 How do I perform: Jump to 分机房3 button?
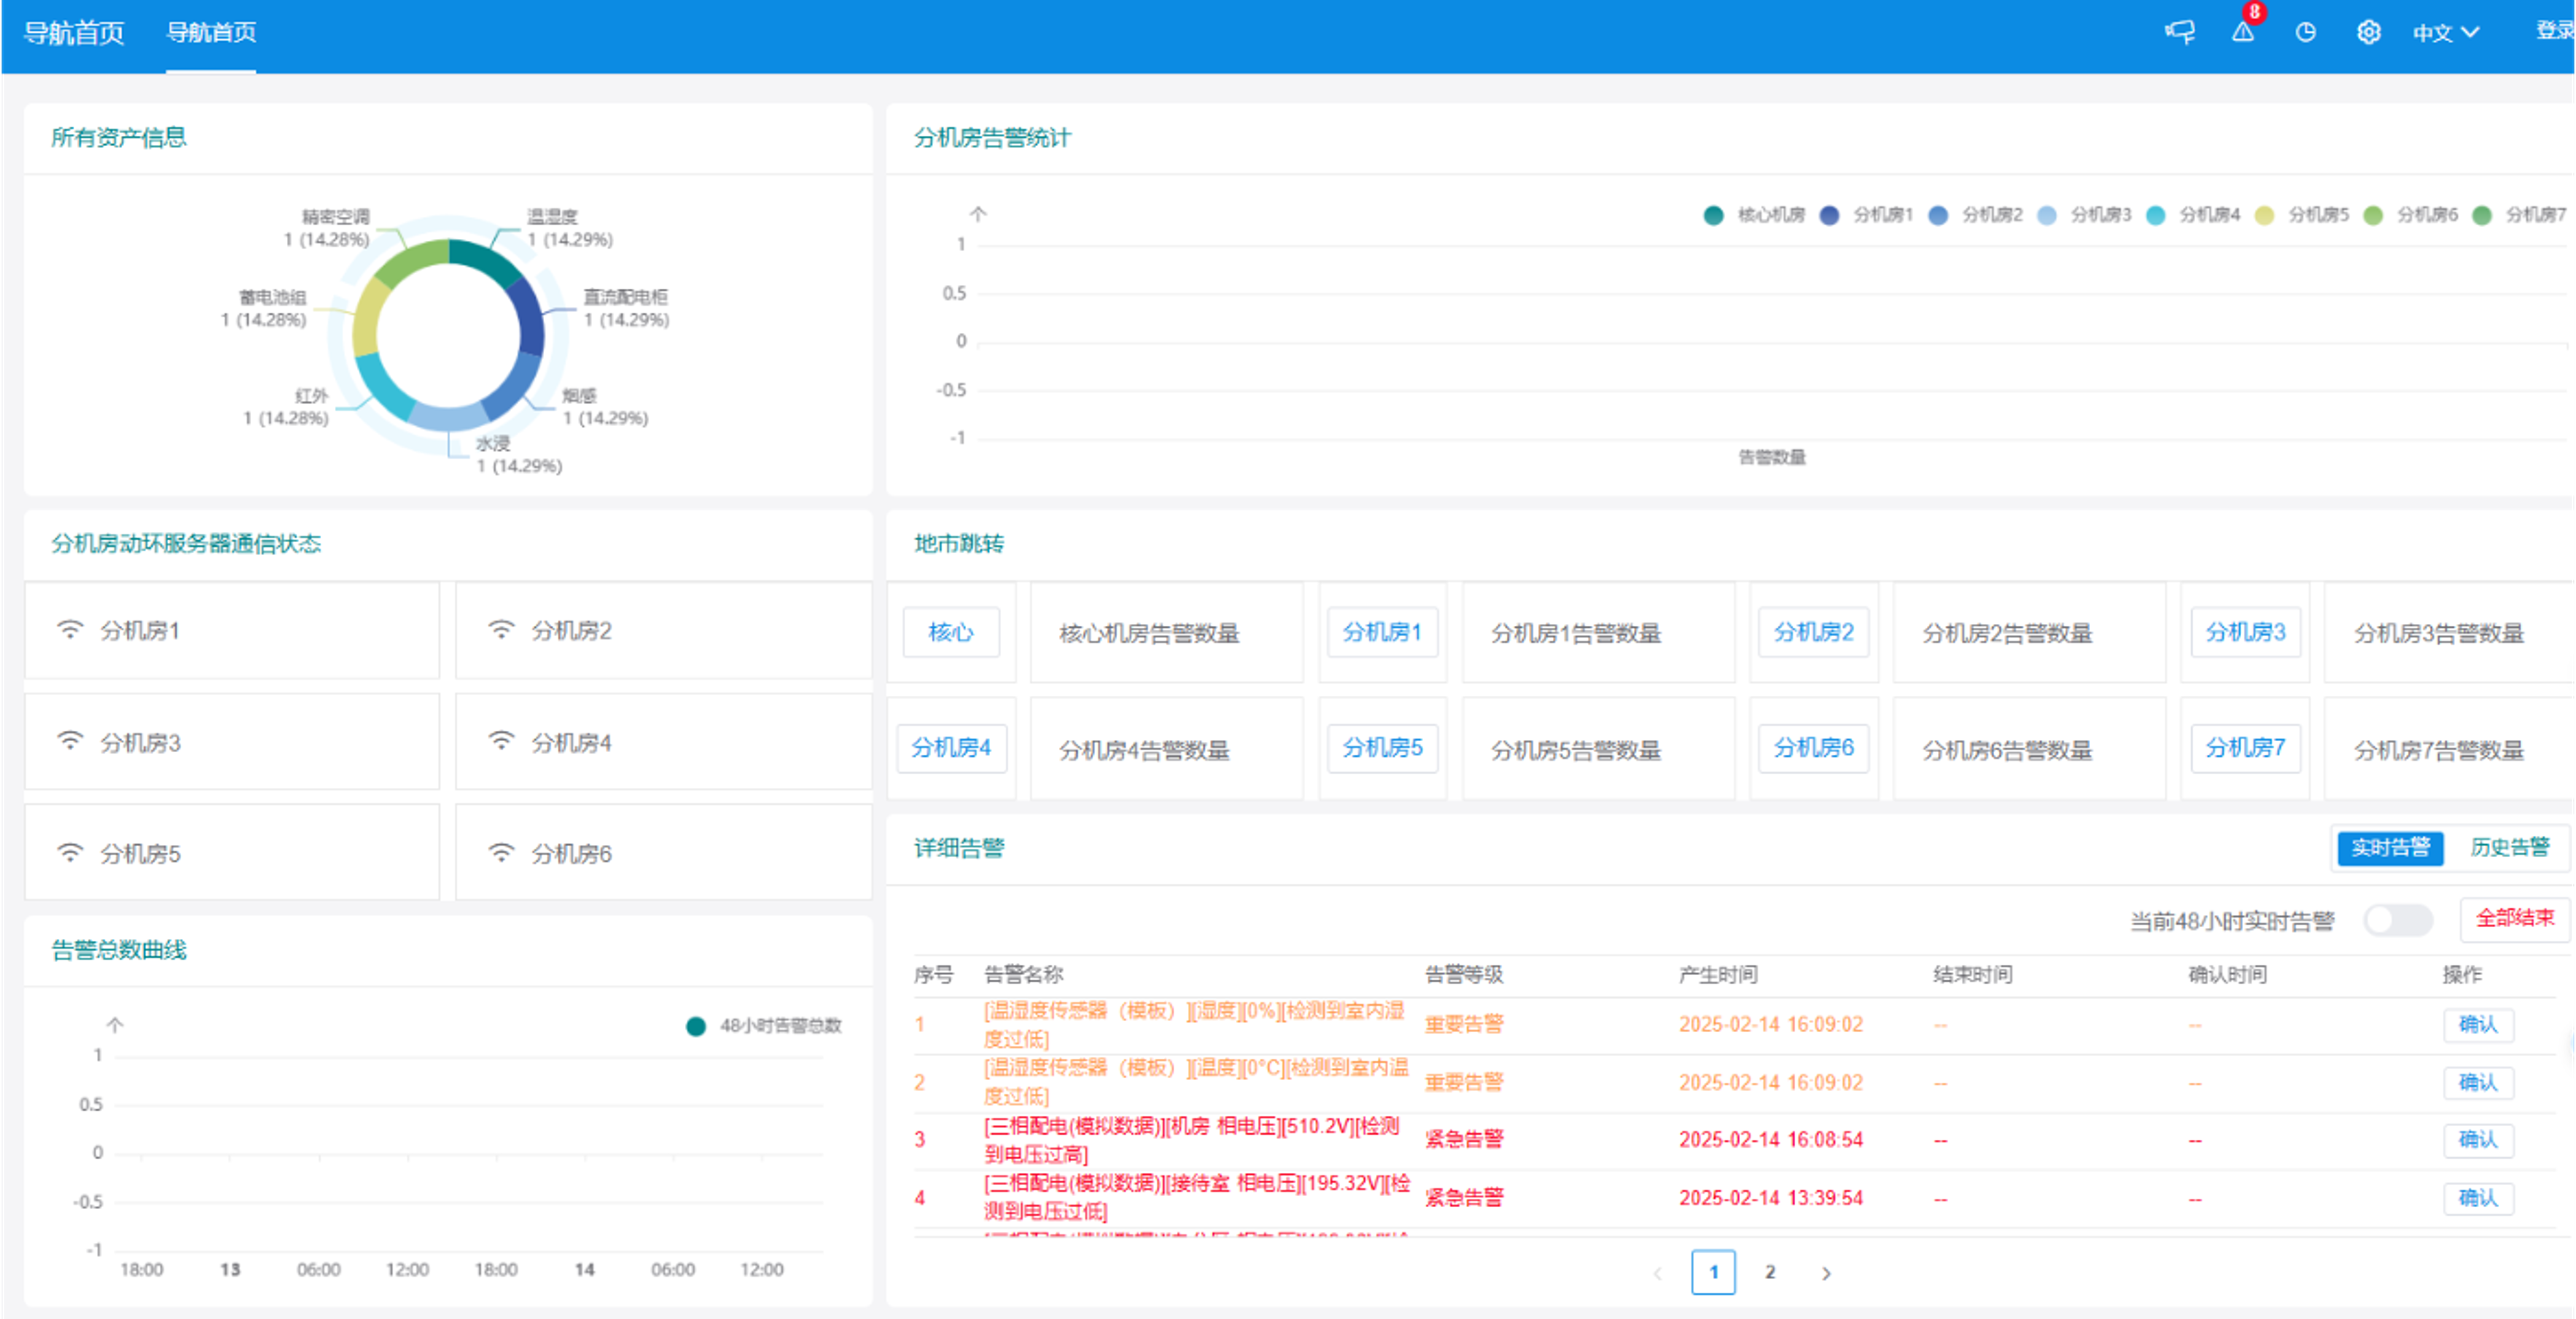pos(2245,632)
